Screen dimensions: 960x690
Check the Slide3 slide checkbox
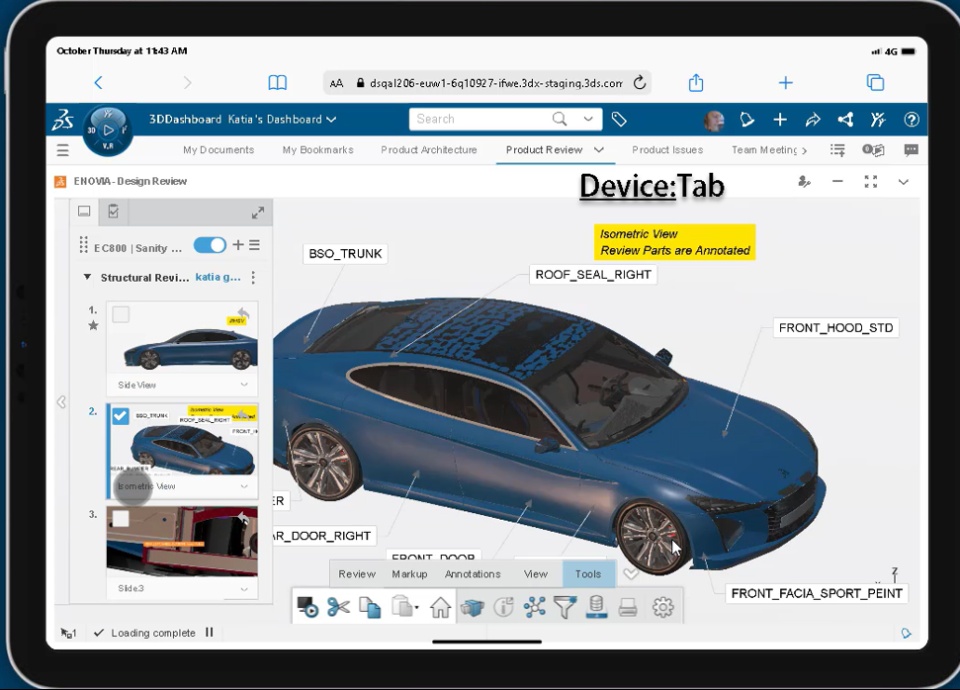click(x=121, y=519)
